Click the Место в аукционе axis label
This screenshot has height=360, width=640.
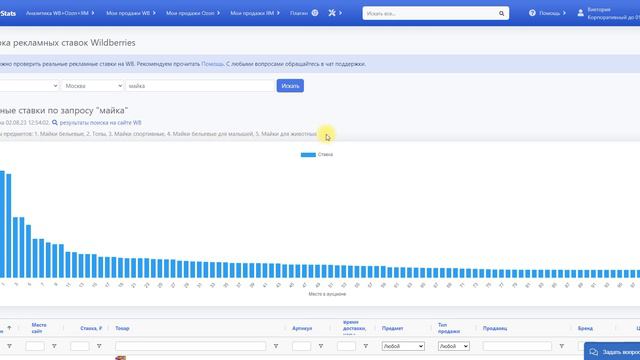coord(327,294)
